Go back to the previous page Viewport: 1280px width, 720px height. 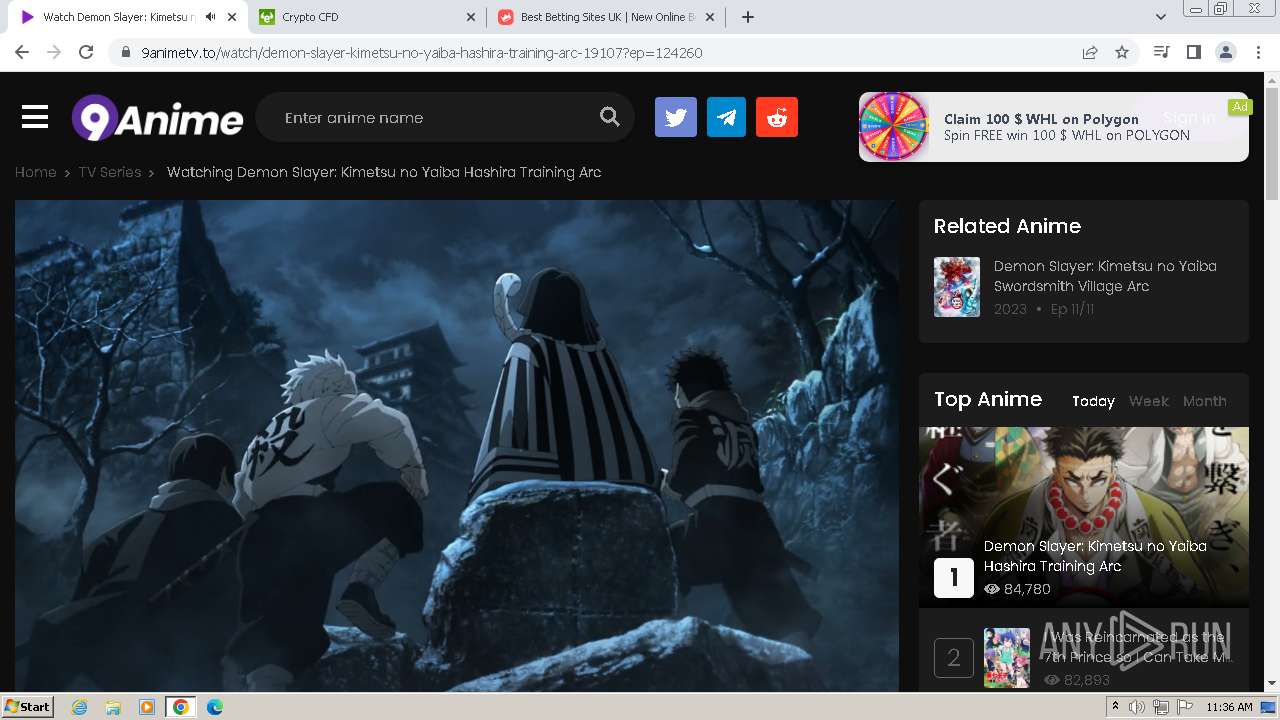click(22, 52)
